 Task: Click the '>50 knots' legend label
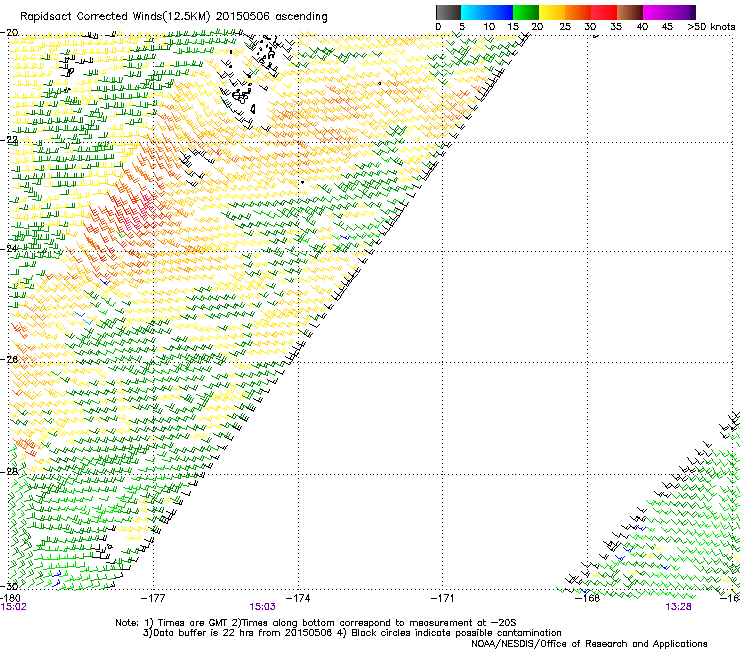tap(711, 27)
